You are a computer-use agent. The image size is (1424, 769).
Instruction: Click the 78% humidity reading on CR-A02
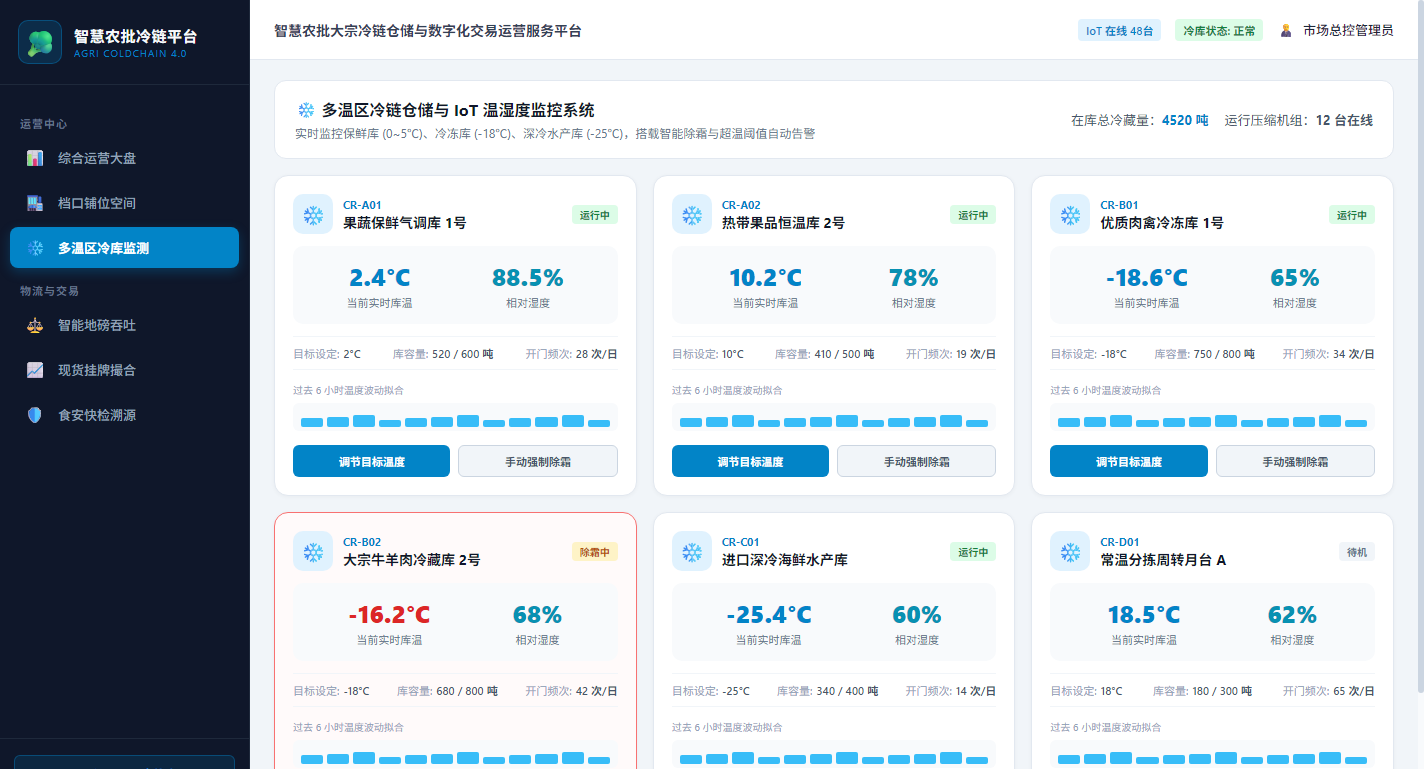coord(914,278)
